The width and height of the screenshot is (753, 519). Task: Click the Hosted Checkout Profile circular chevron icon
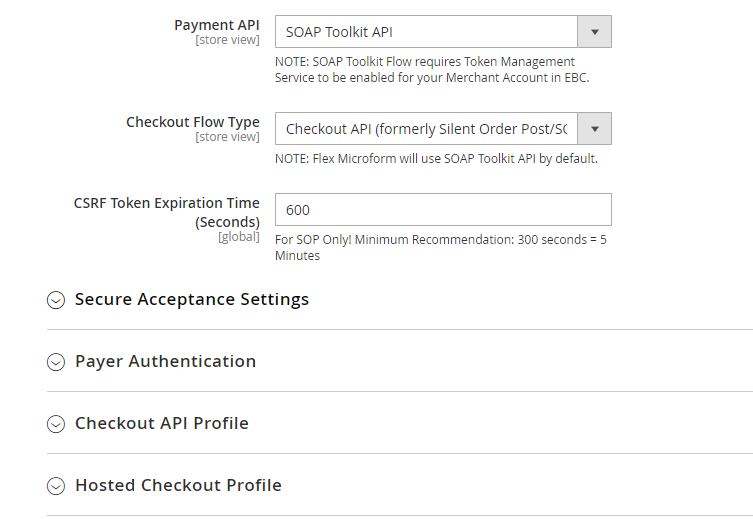pyautogui.click(x=56, y=486)
